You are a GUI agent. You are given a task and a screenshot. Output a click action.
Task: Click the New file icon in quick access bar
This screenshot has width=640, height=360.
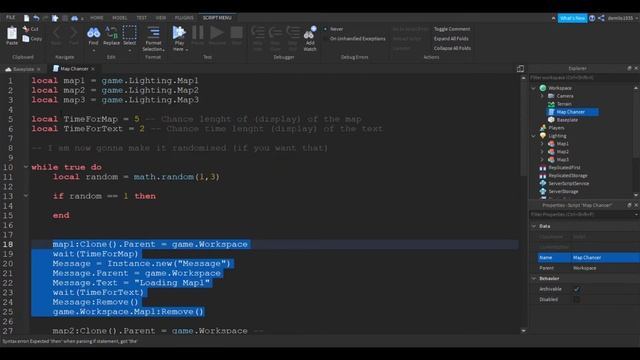pos(27,18)
